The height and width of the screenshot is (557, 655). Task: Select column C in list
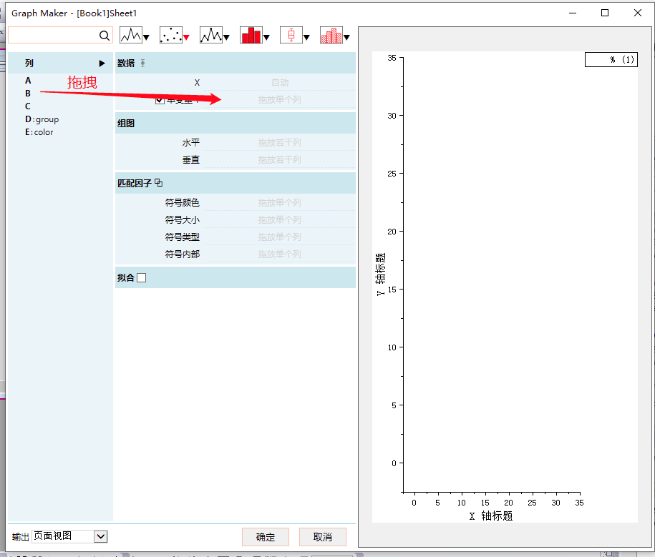pos(28,106)
